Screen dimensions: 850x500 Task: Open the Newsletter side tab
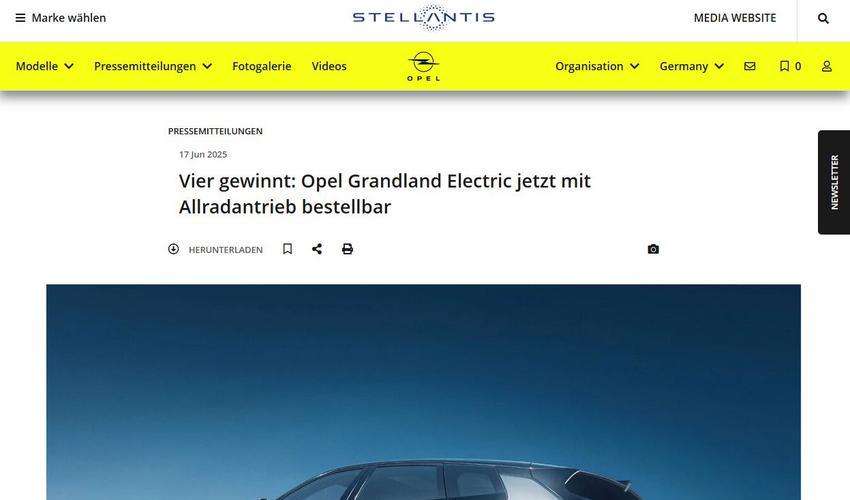point(834,182)
